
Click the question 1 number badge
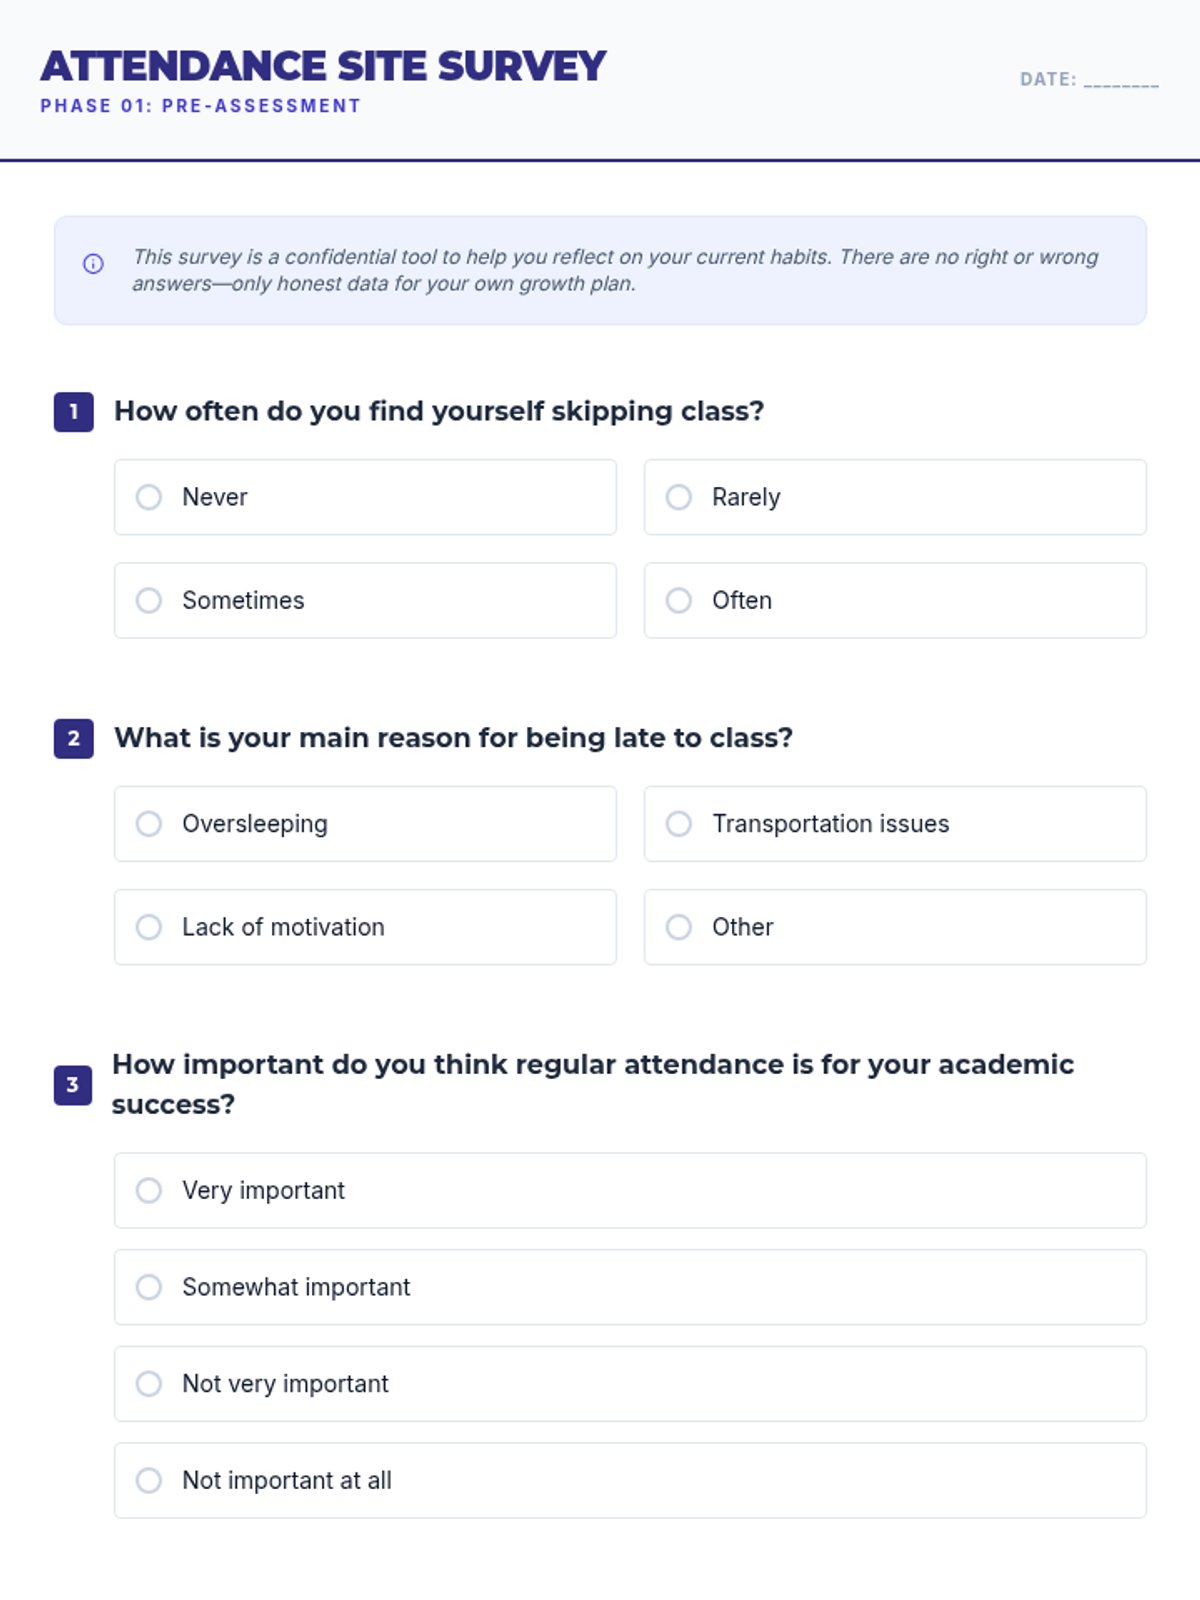73,412
